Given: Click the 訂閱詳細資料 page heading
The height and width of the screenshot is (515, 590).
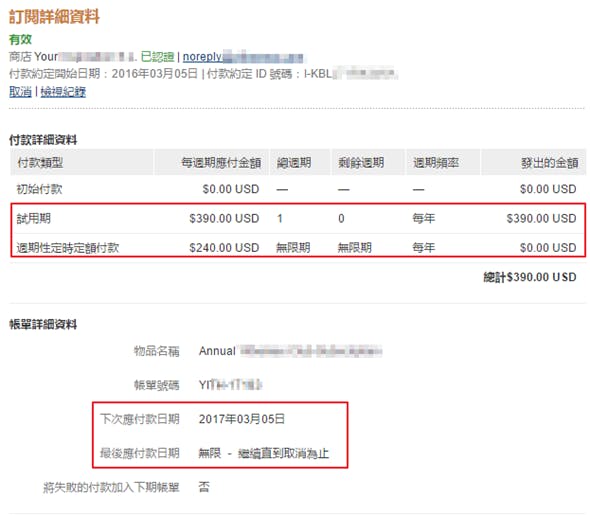Looking at the screenshot, I should point(54,17).
